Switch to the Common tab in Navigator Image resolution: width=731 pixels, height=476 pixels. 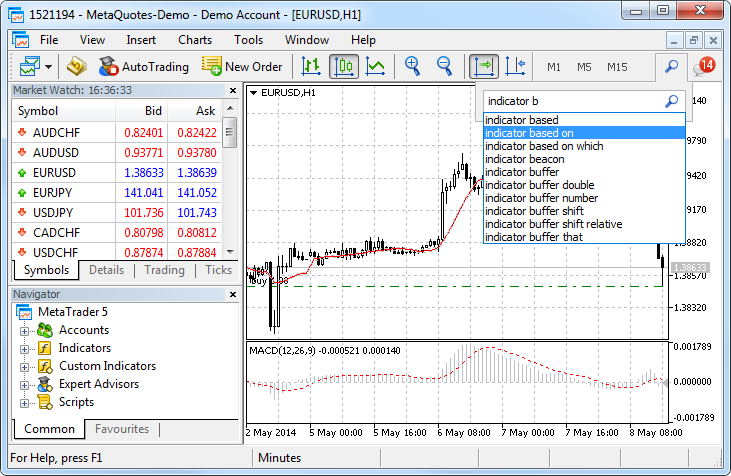click(49, 429)
